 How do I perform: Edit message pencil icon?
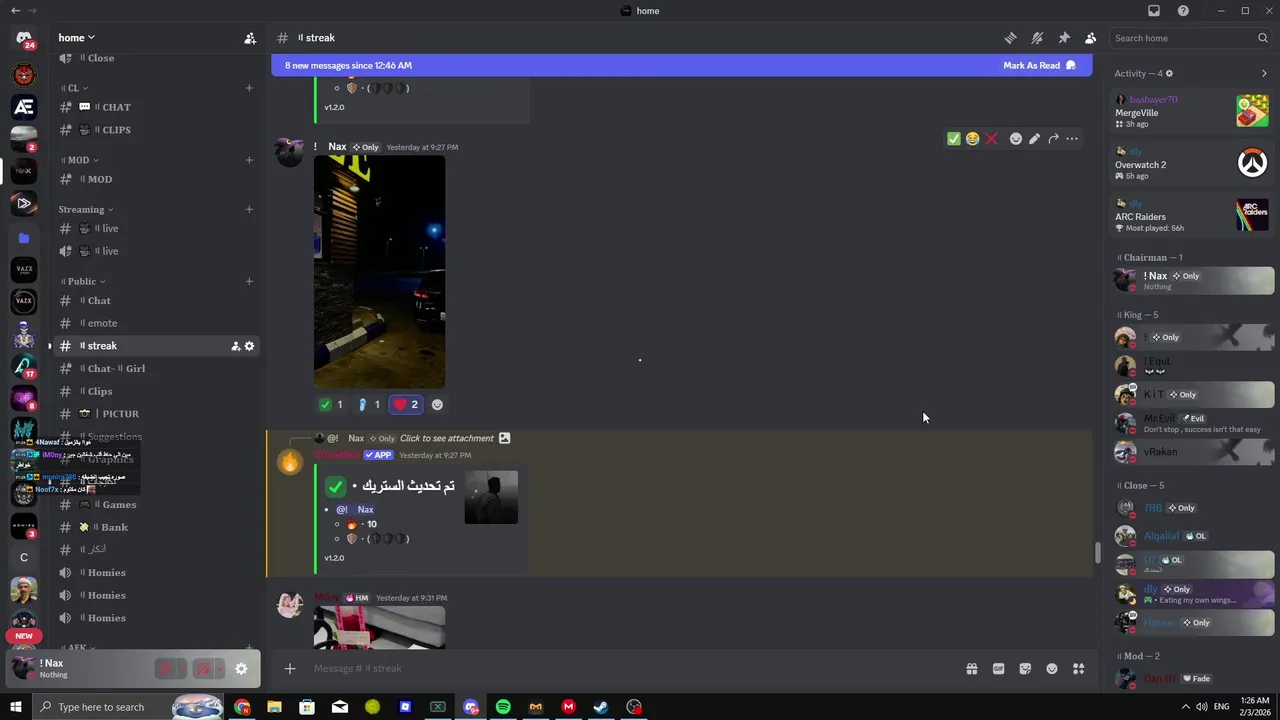click(x=1034, y=139)
